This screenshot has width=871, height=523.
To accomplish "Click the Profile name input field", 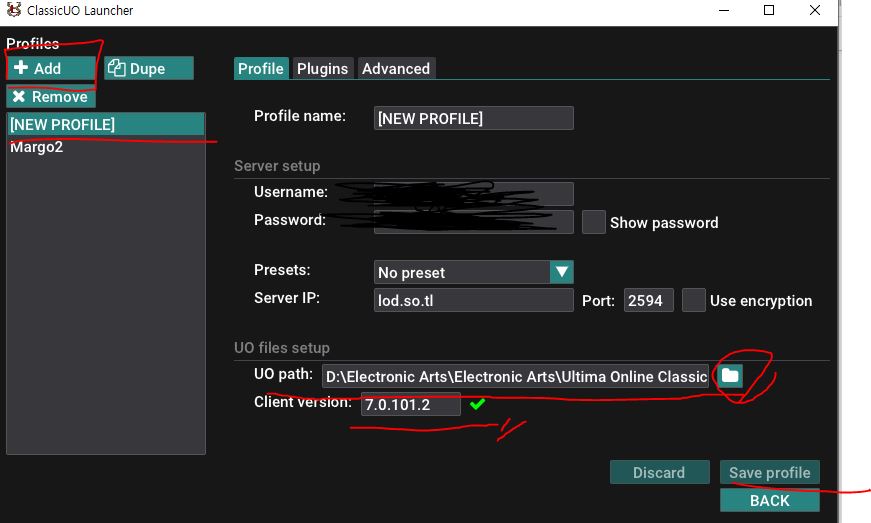I will tap(474, 118).
